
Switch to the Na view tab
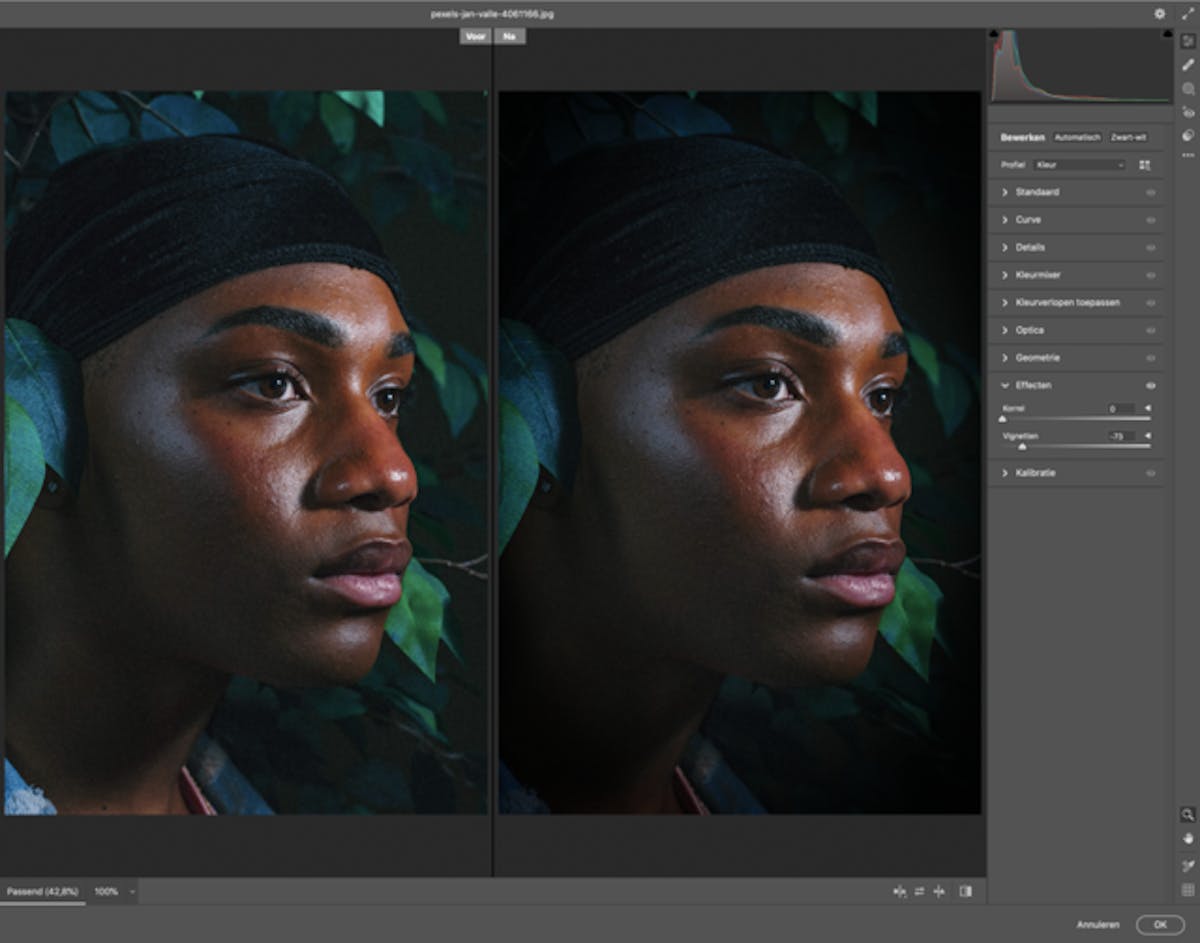(509, 36)
